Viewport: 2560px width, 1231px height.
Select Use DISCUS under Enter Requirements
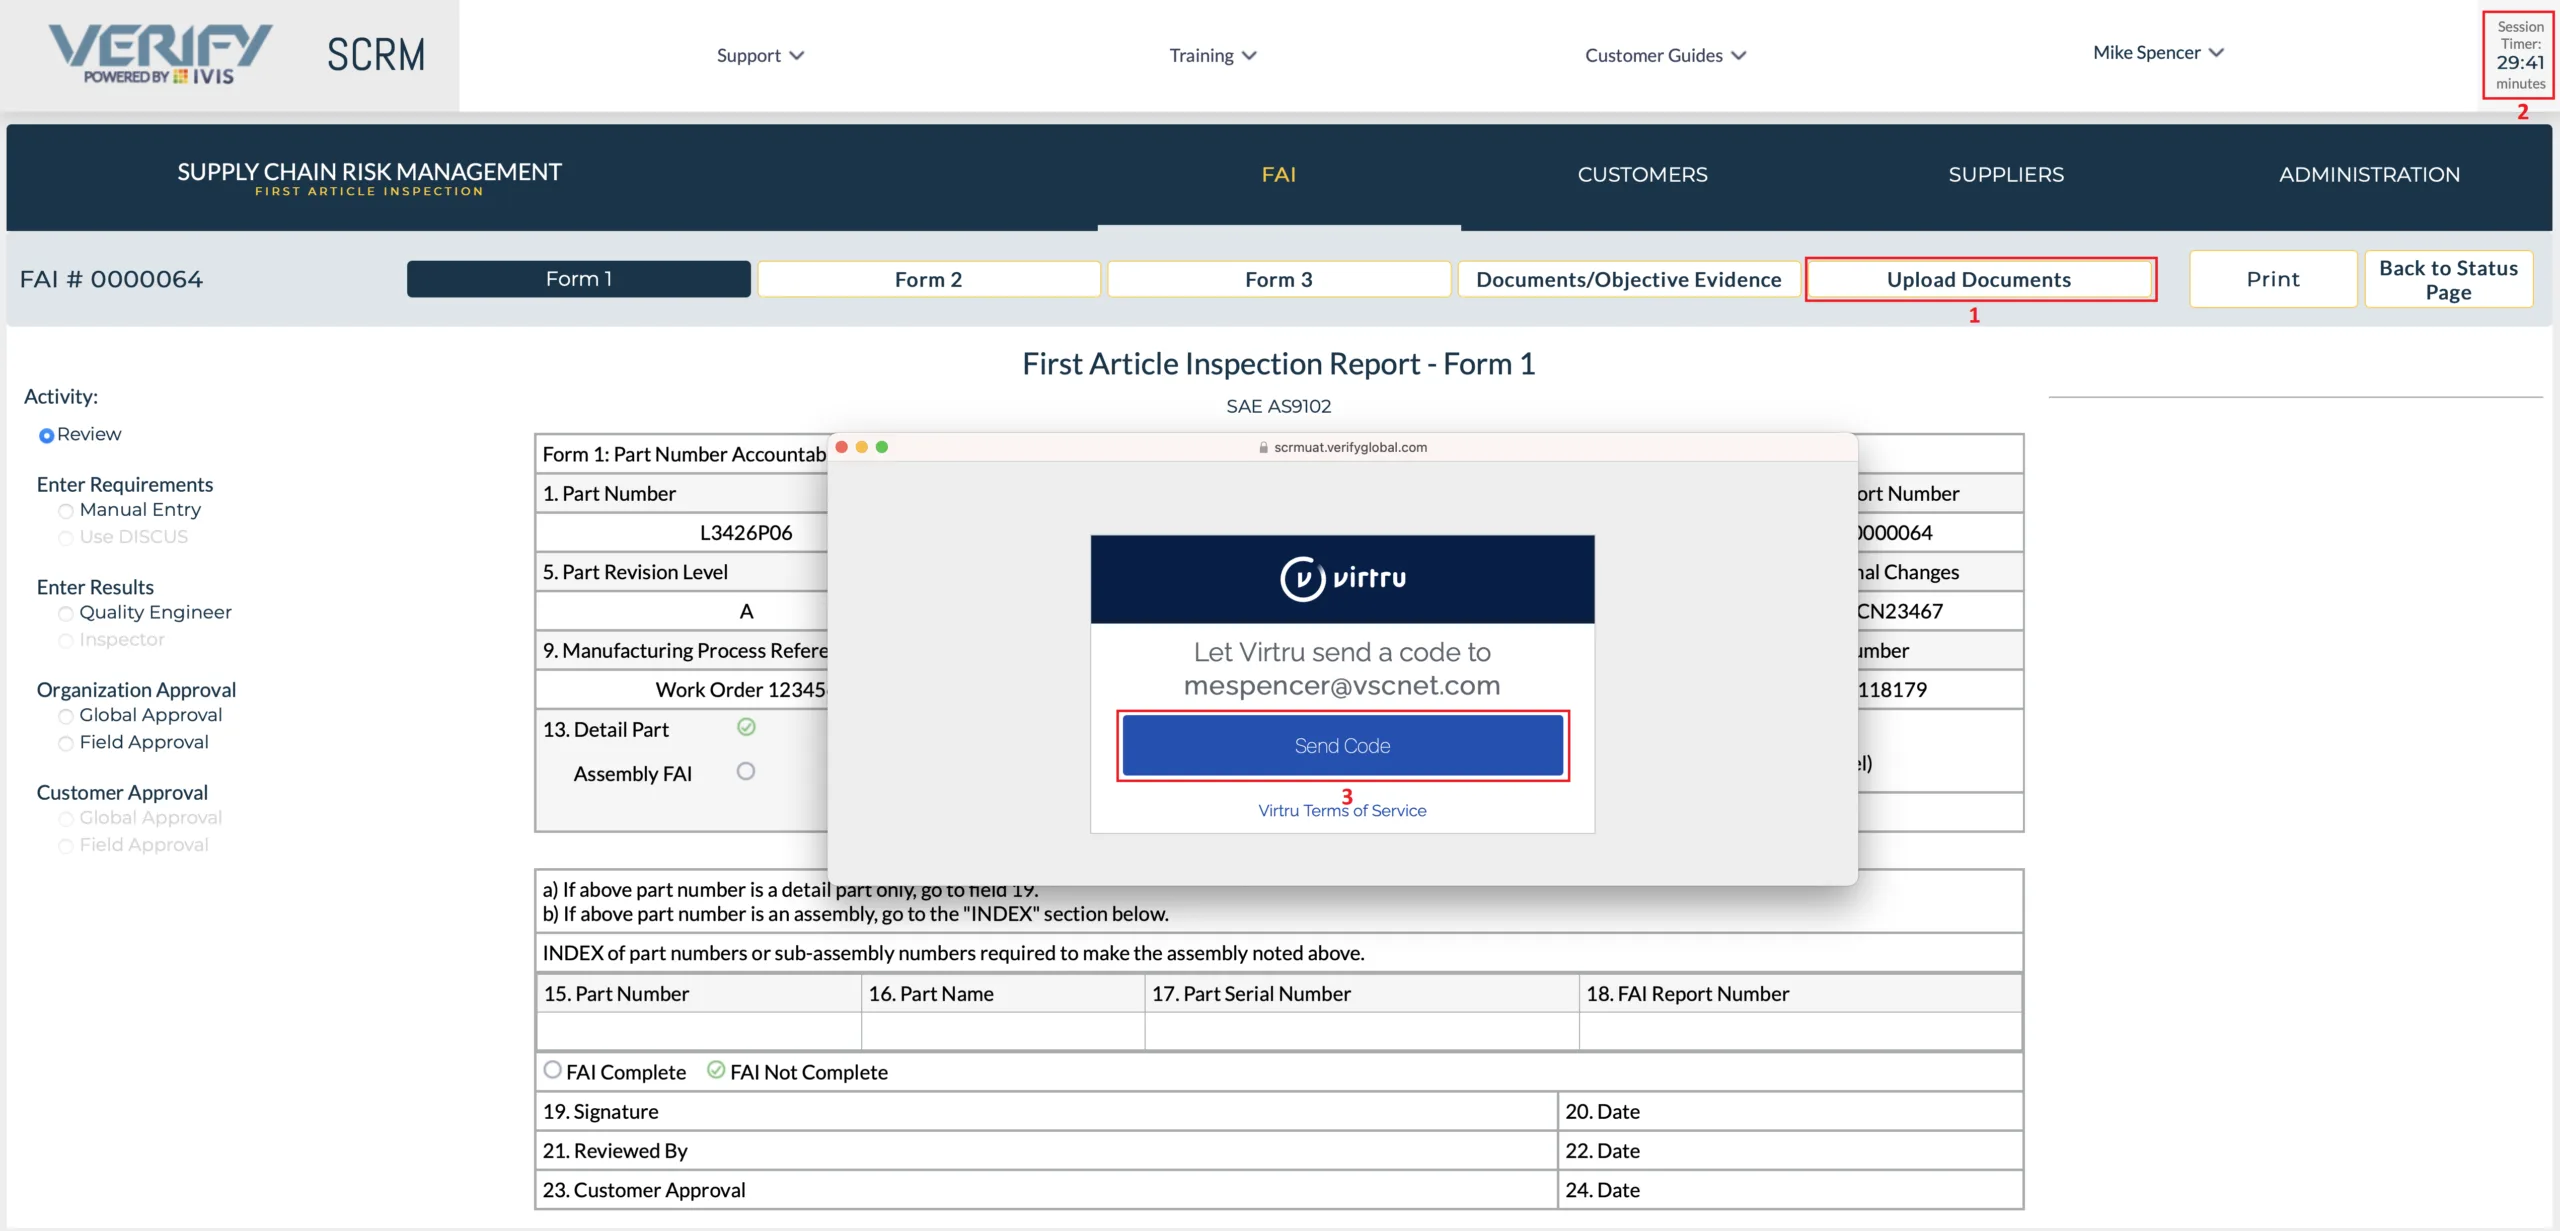(66, 538)
